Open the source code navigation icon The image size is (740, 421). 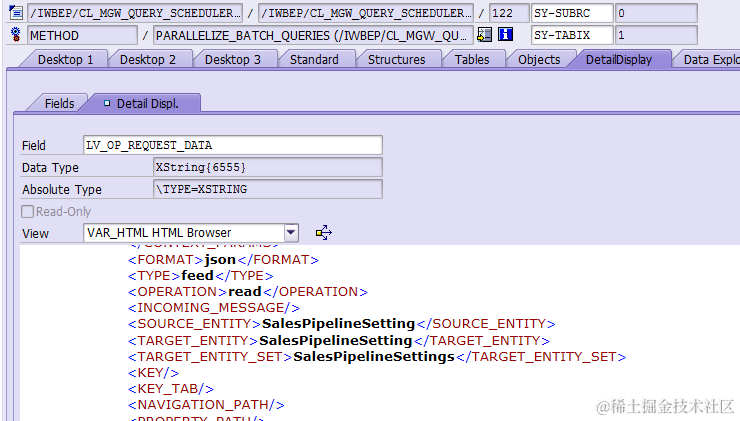(484, 34)
